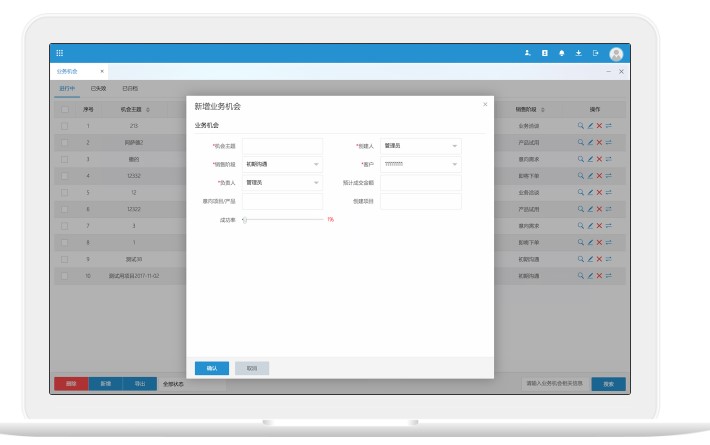
Task: Click the logout icon in top bar
Action: pyautogui.click(x=596, y=53)
